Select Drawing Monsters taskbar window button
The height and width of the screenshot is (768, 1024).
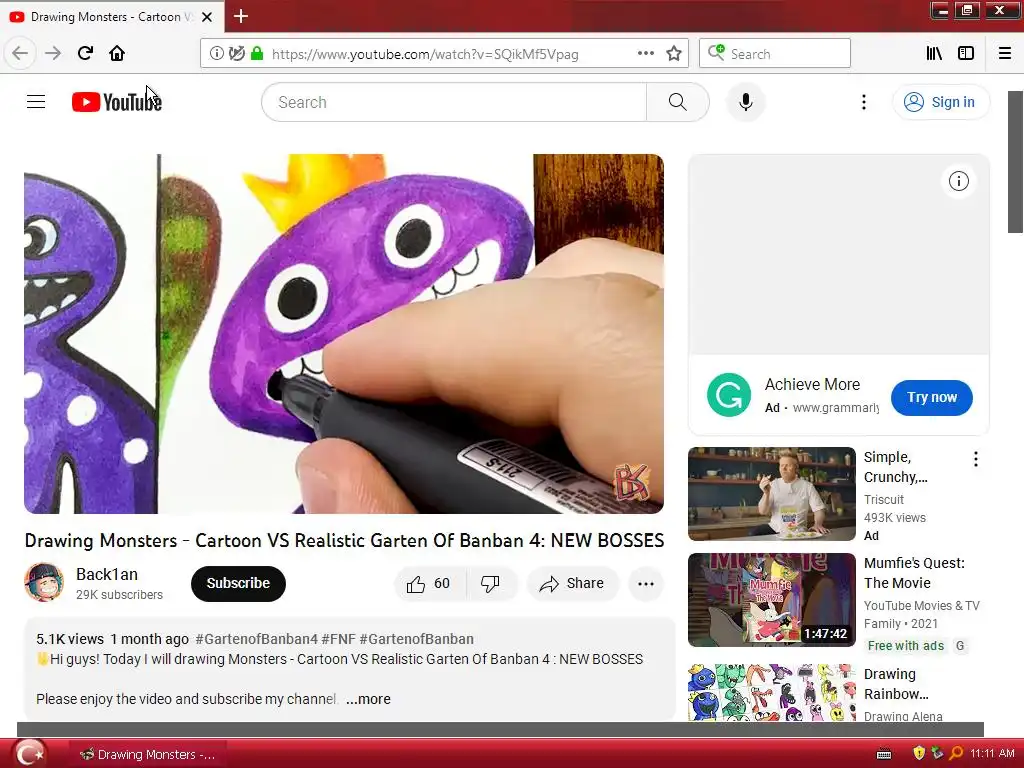coord(147,754)
